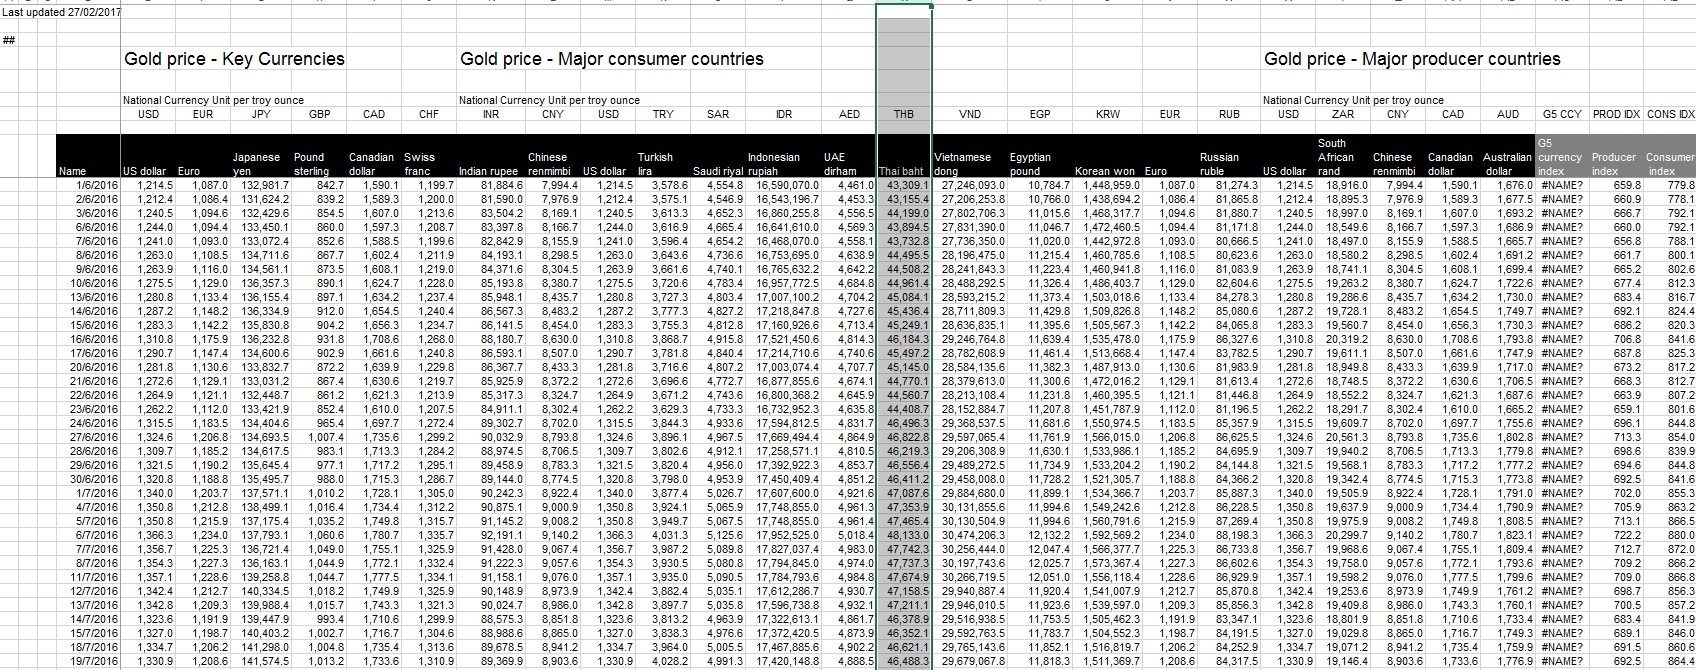This screenshot has height=670, width=1696.
Task: Select the 'G5 currency index' header cell
Action: pyautogui.click(x=1563, y=157)
